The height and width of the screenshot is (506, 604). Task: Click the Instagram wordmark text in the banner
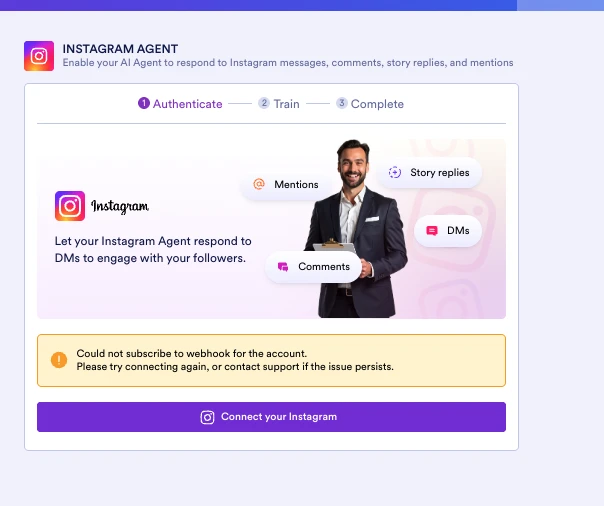point(119,207)
